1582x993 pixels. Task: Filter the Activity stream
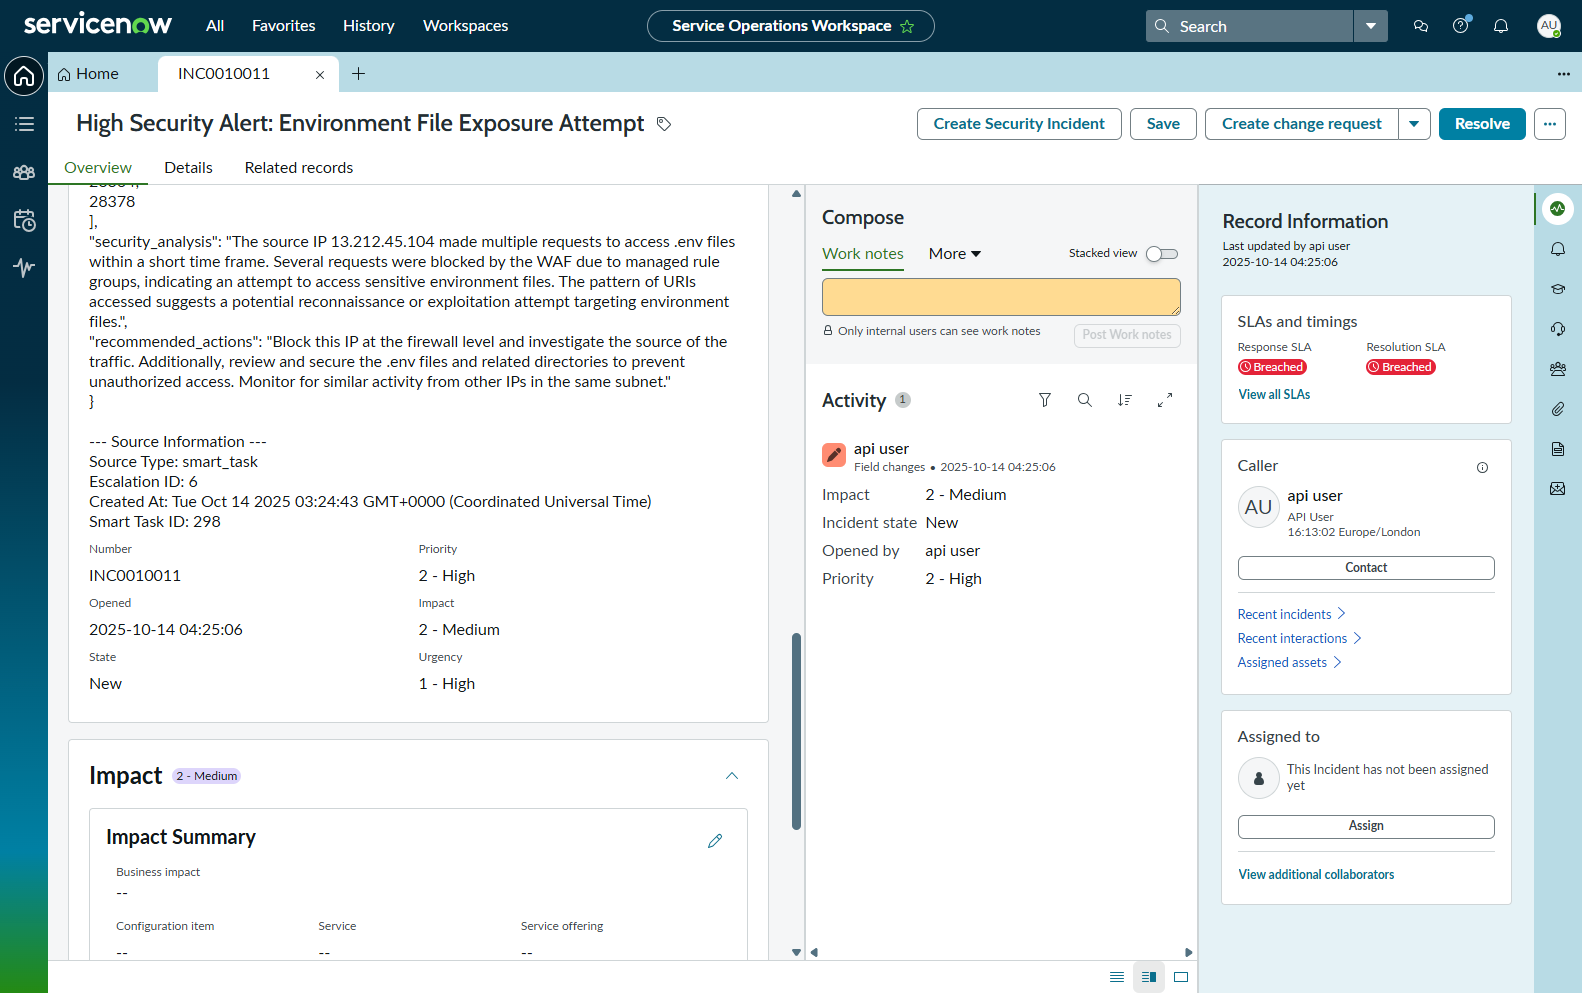pos(1045,400)
